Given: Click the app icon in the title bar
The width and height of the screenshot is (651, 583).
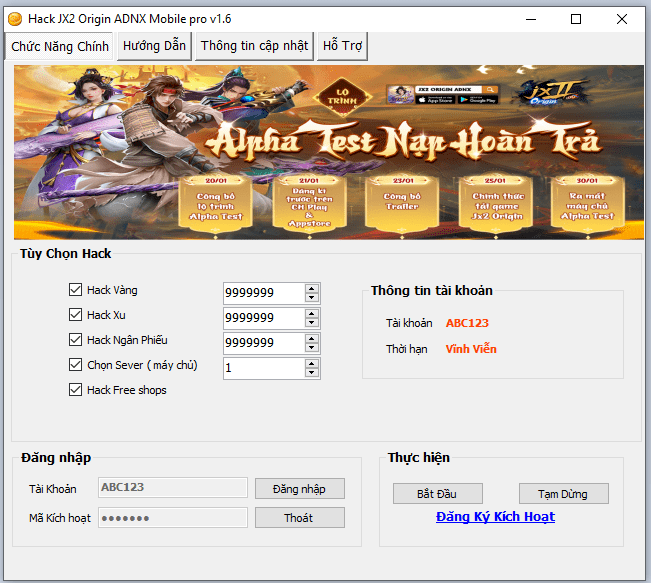Looking at the screenshot, I should click(x=14, y=18).
